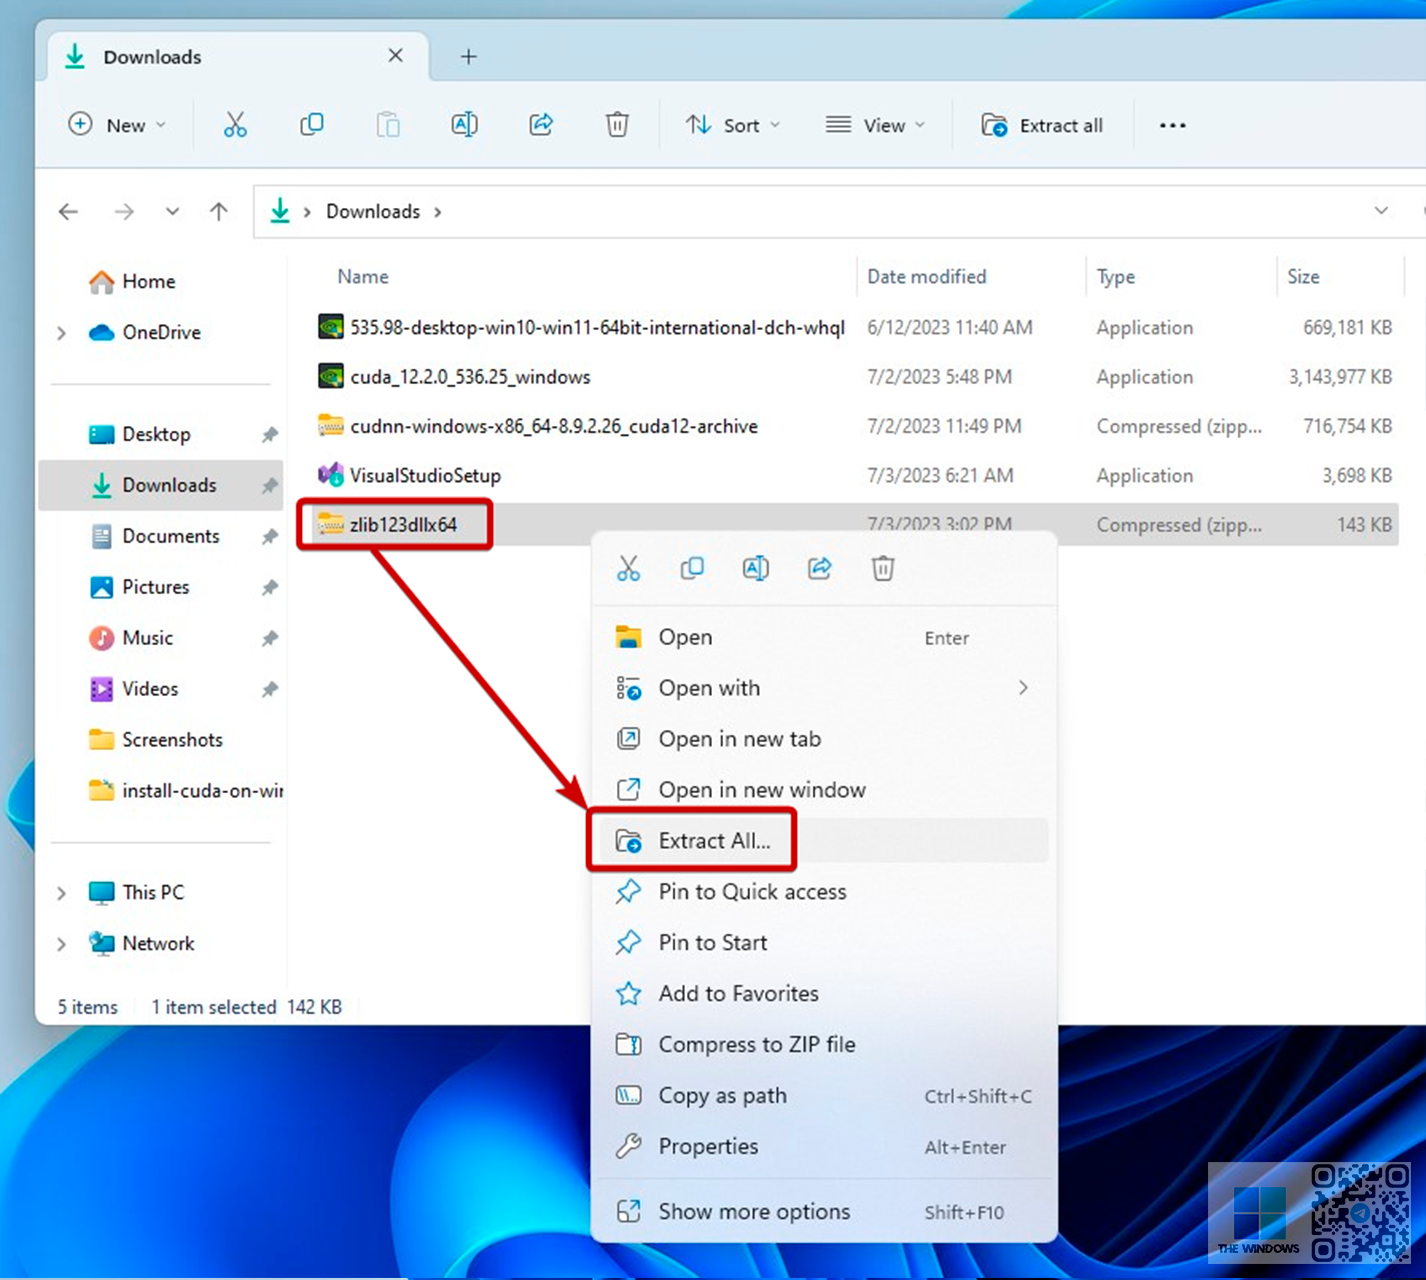Unpin Pictures using its pin icon
1426x1280 pixels.
[270, 588]
